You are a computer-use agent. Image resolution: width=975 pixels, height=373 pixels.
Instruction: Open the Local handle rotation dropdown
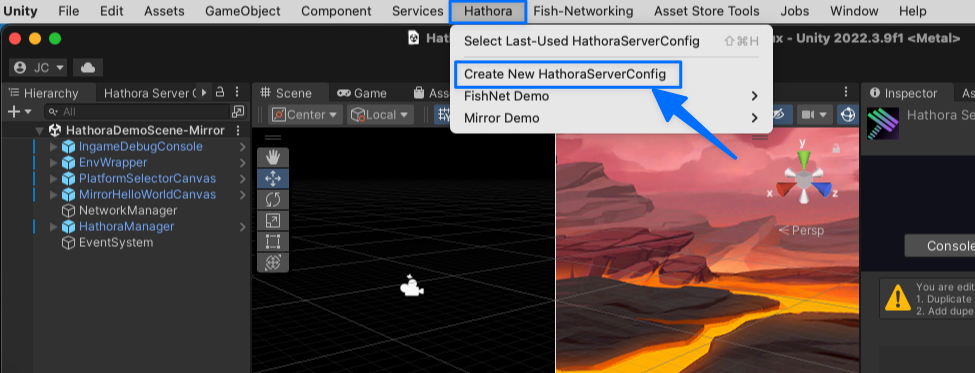pos(381,114)
